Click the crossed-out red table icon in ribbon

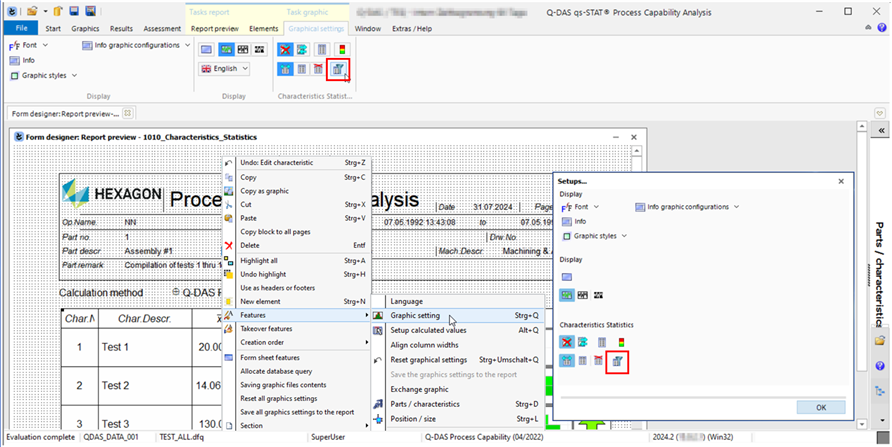319,69
